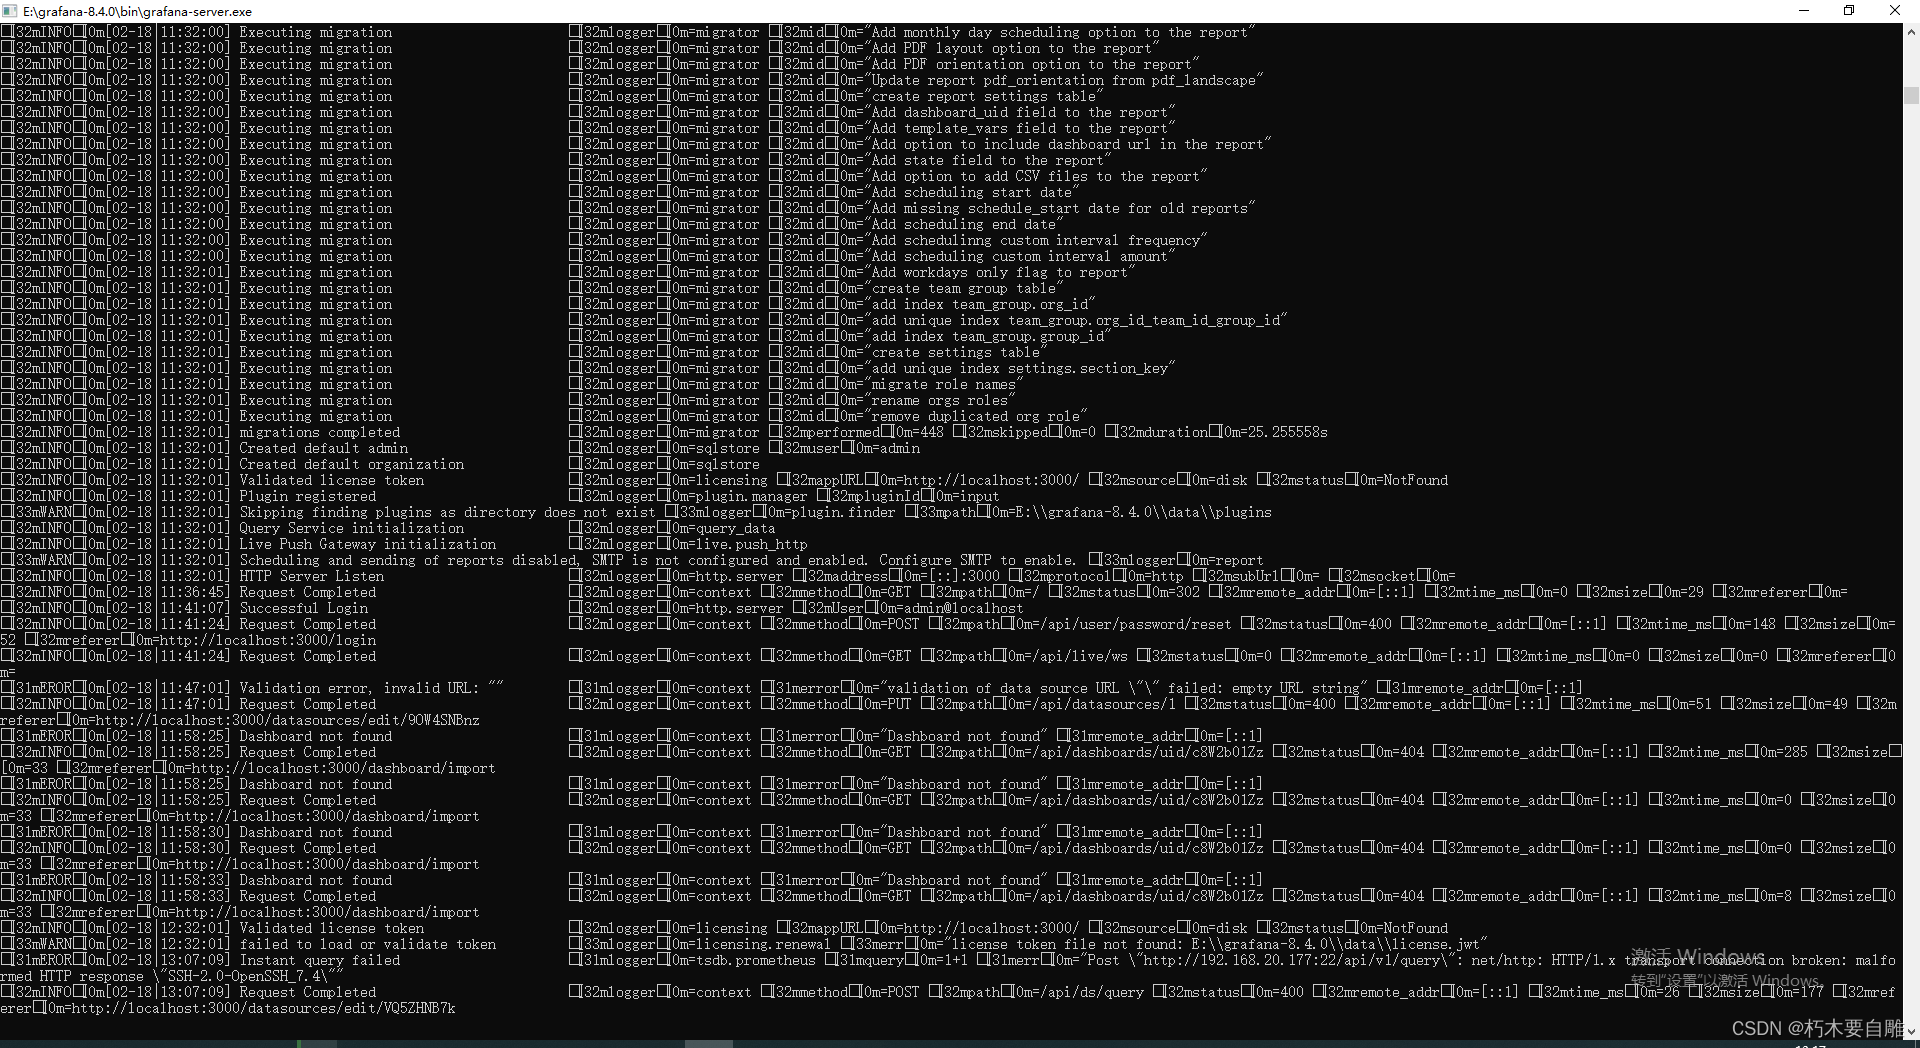The image size is (1920, 1048).
Task: Click the vertical scrollbar thumb of the console
Action: (1911, 95)
